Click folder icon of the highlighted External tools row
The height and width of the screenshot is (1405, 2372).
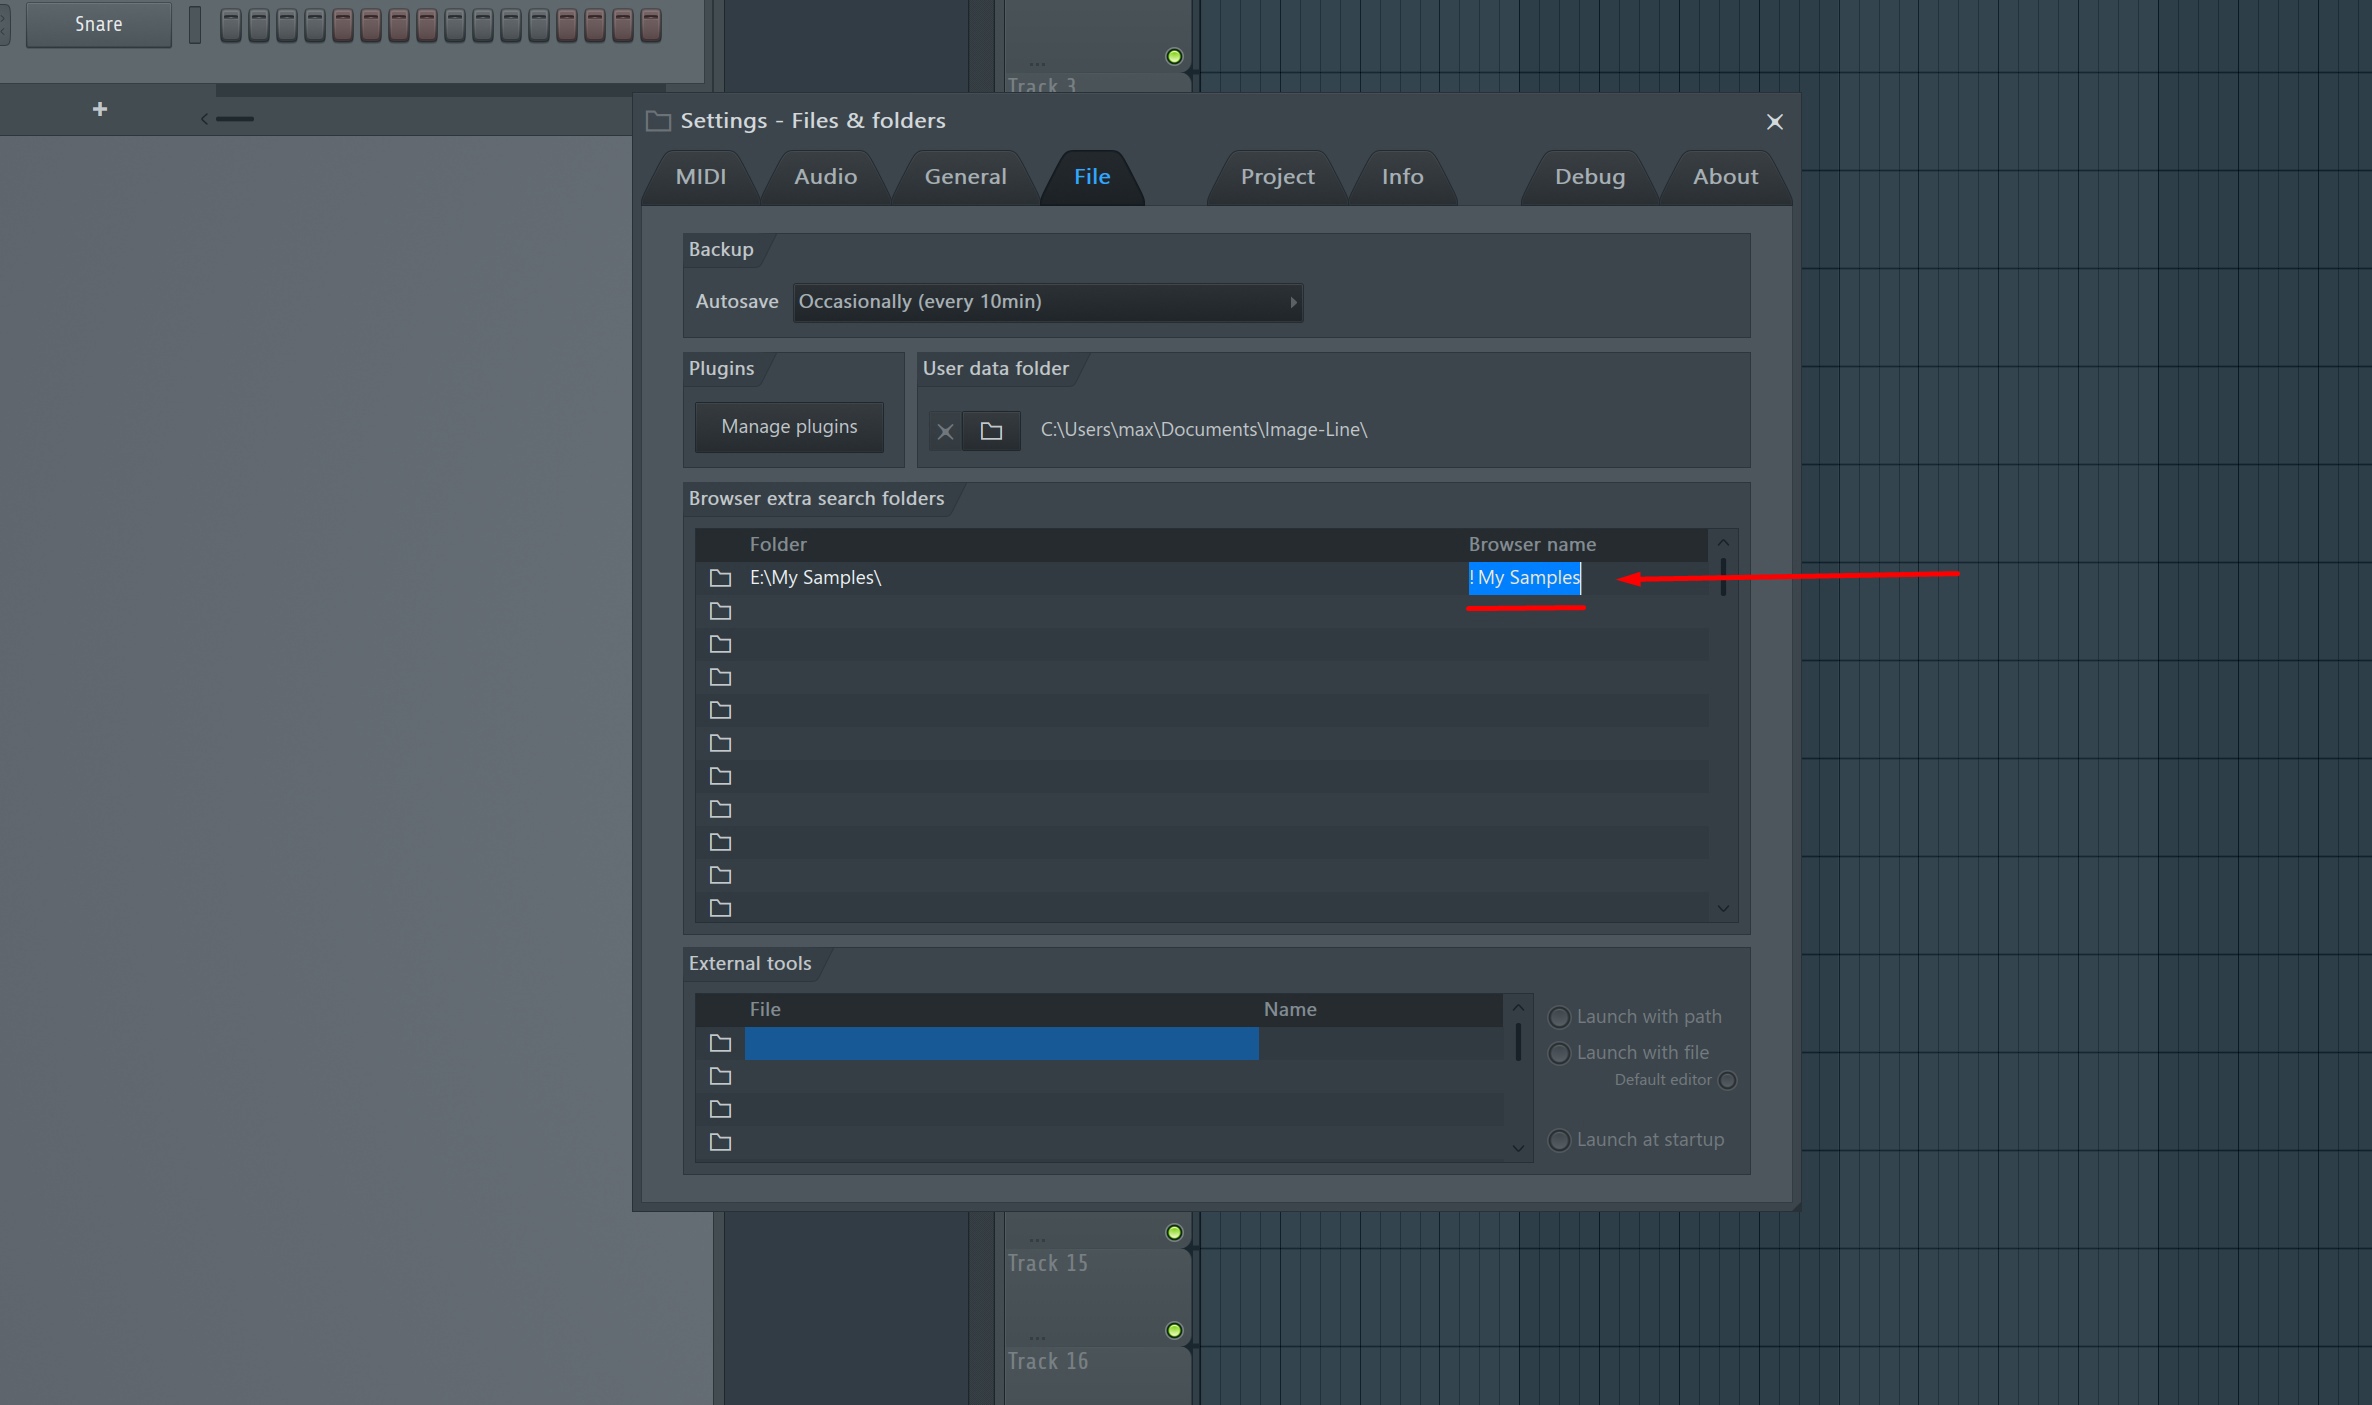coord(720,1044)
